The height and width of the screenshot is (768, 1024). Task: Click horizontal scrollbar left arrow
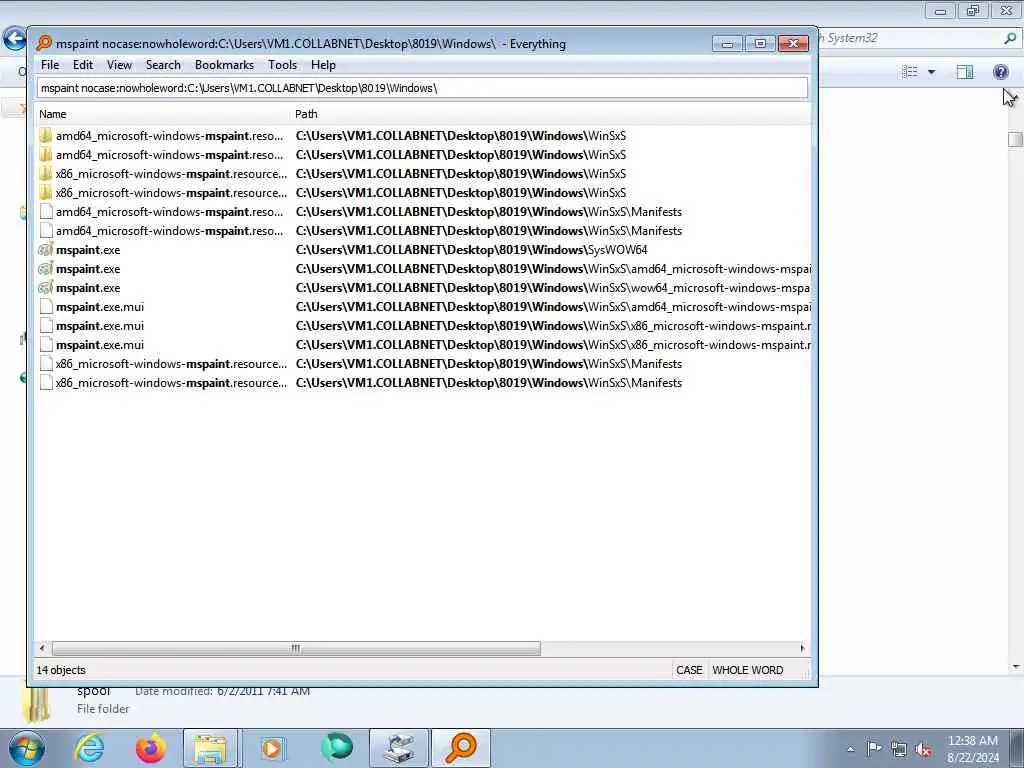(x=42, y=648)
